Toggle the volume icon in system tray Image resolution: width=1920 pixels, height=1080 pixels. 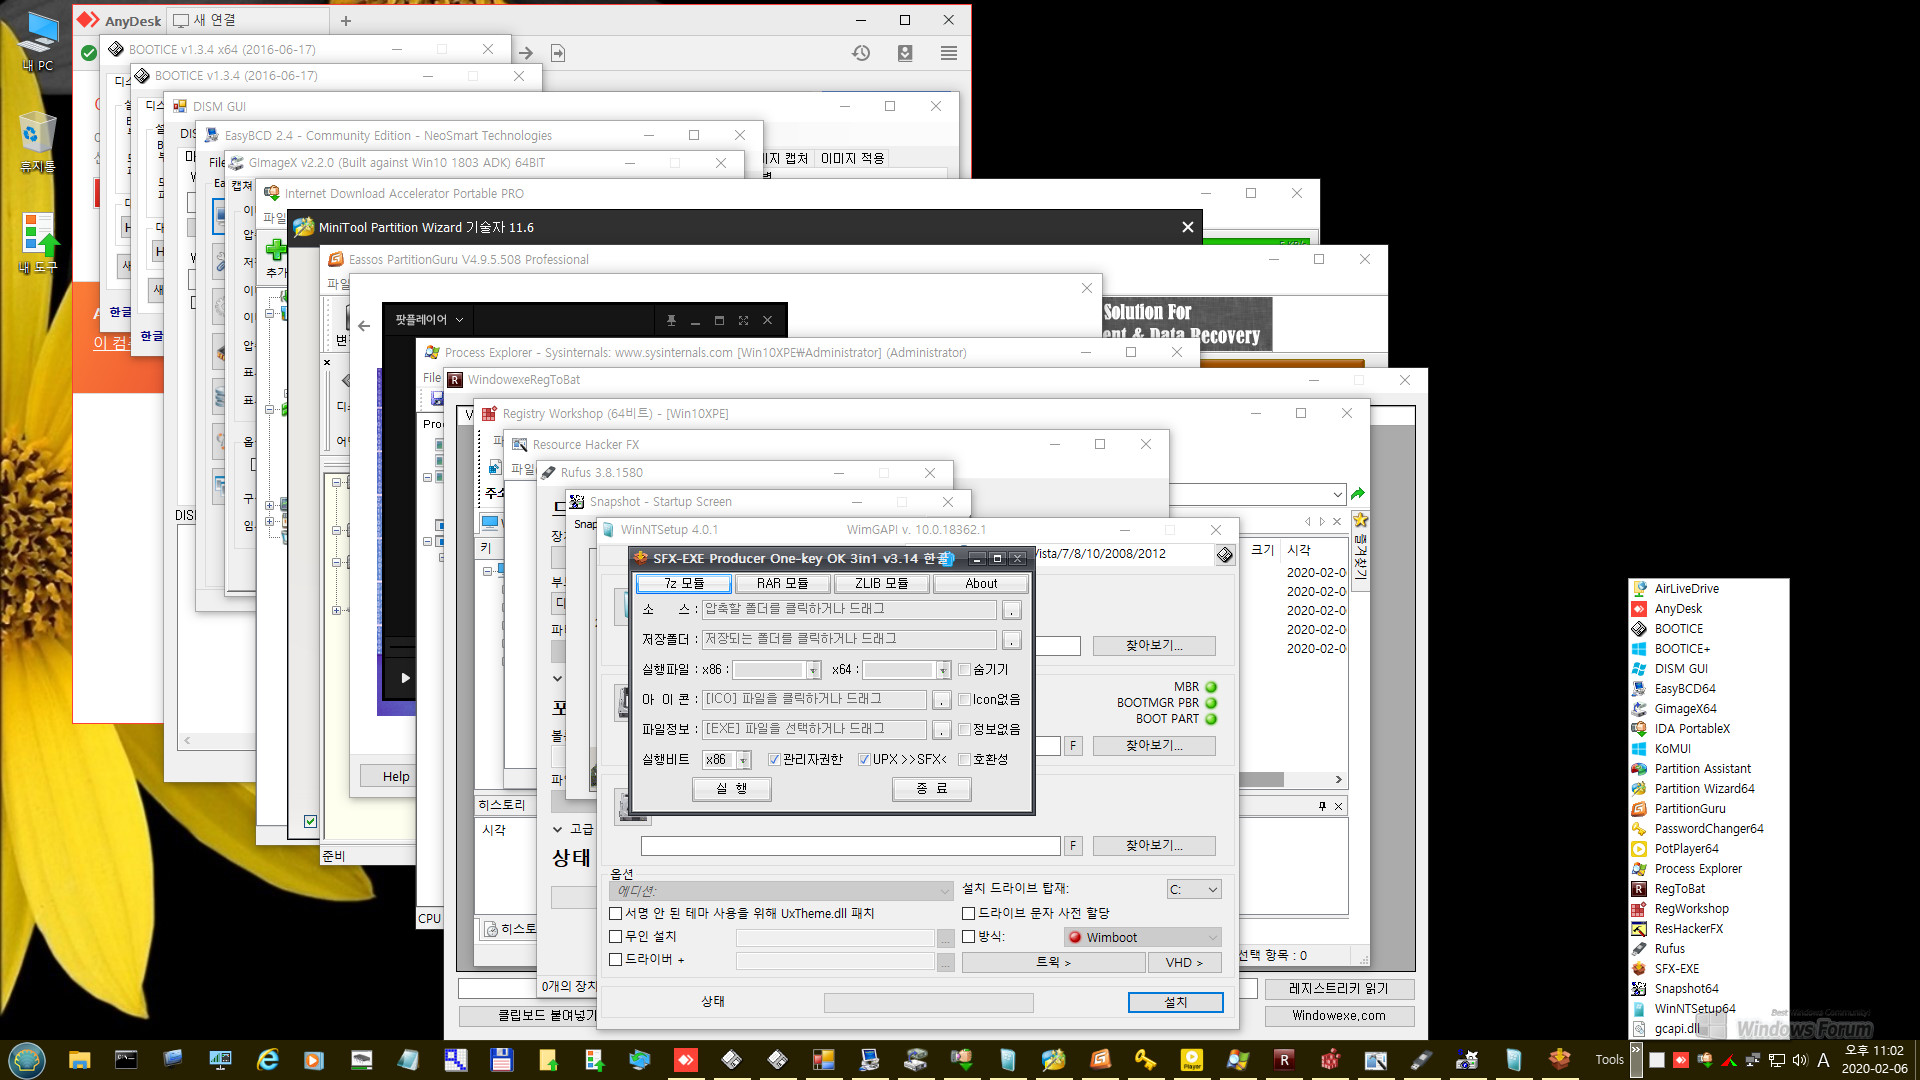pyautogui.click(x=1800, y=1060)
